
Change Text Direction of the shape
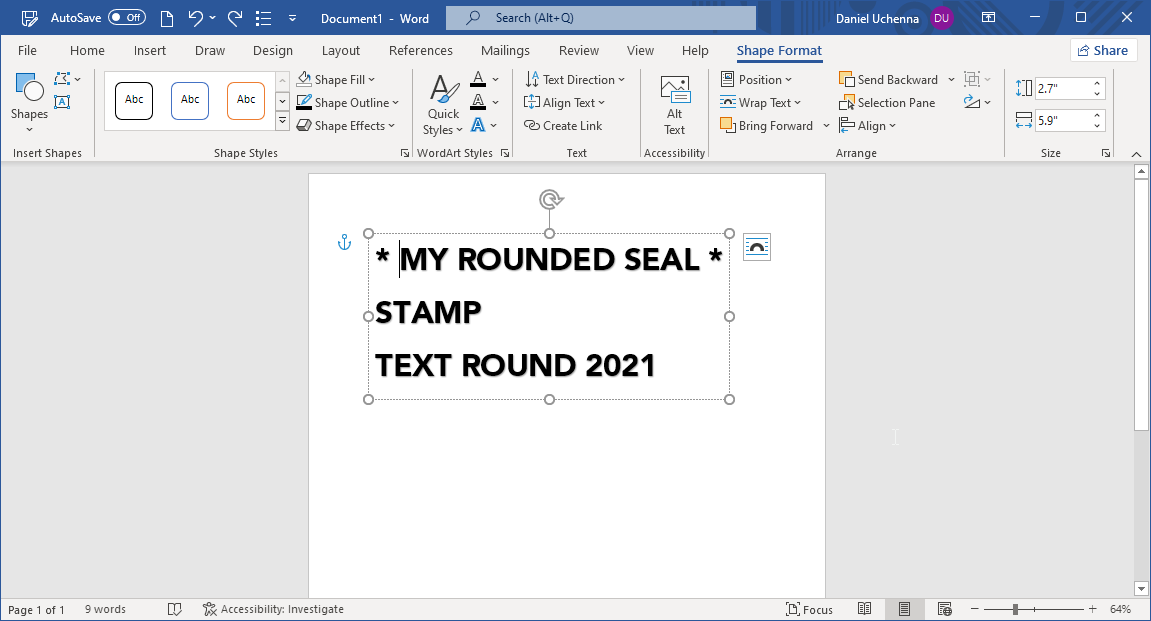pyautogui.click(x=577, y=79)
